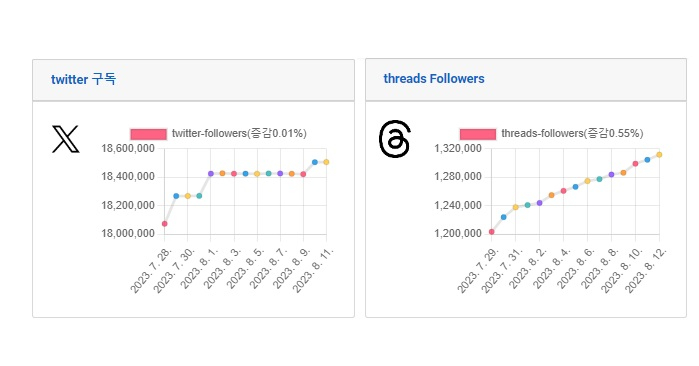Screen dimensions: 699x366
Task: Select the blue Twitter data point at 2023. 8. 10.
Action: [x=315, y=162]
